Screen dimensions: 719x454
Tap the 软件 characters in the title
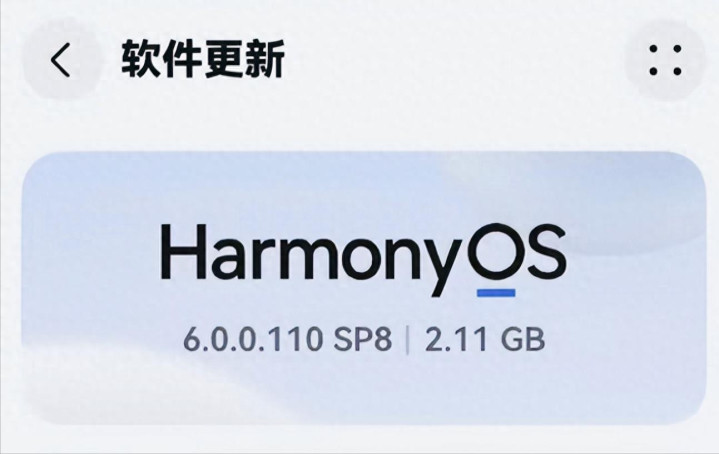point(161,59)
